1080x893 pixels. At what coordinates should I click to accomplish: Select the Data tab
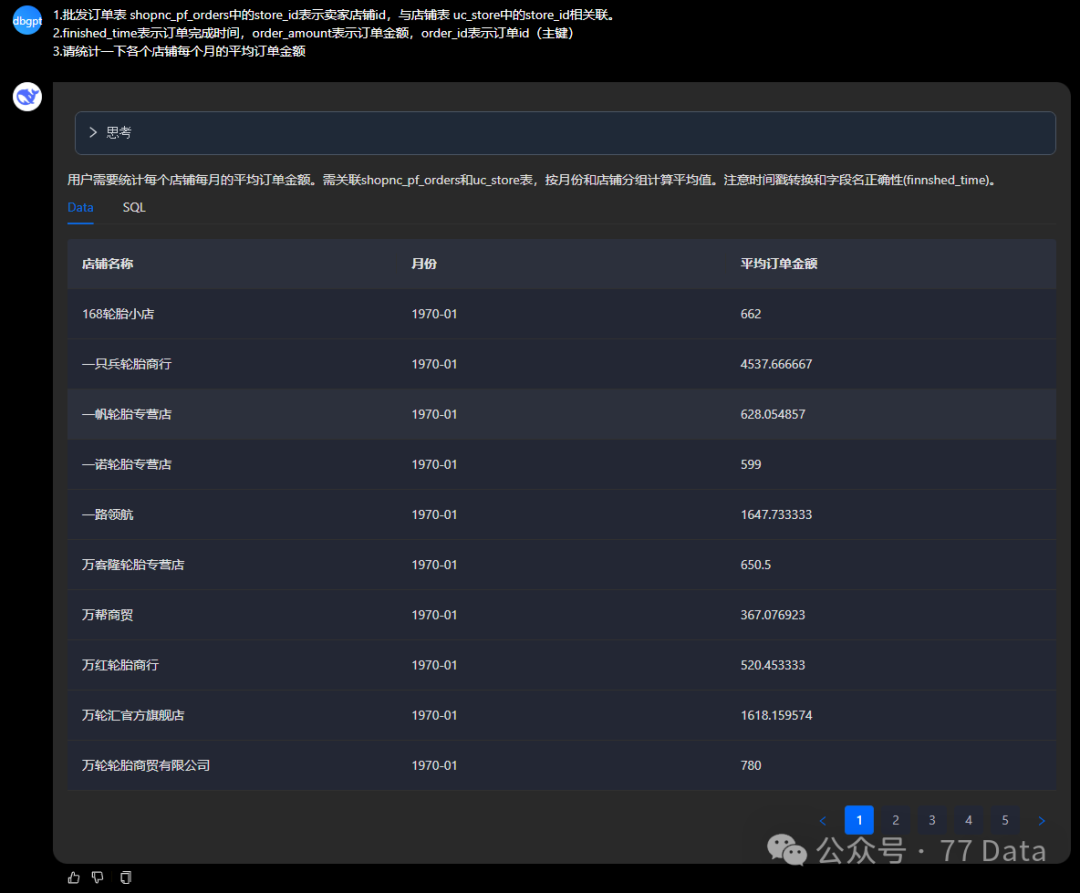(80, 207)
